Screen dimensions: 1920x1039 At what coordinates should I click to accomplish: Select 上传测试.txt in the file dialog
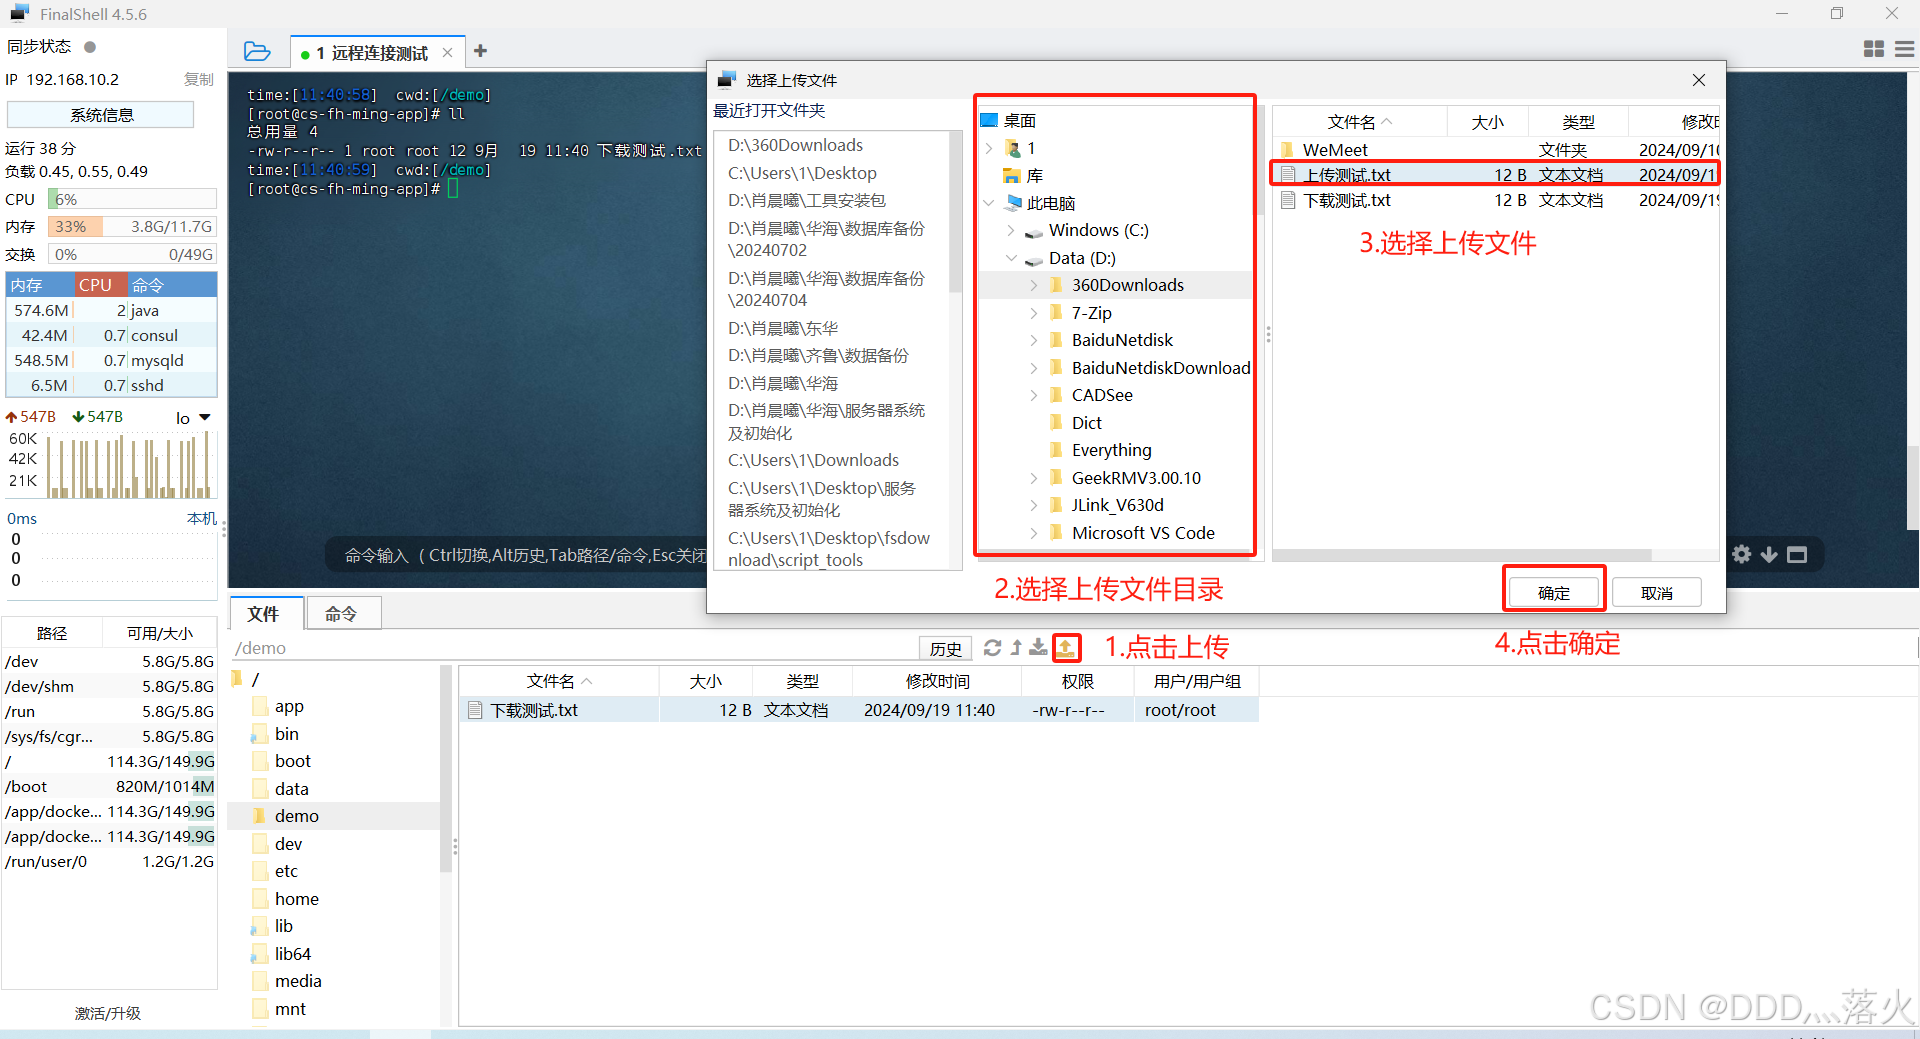tap(1348, 173)
